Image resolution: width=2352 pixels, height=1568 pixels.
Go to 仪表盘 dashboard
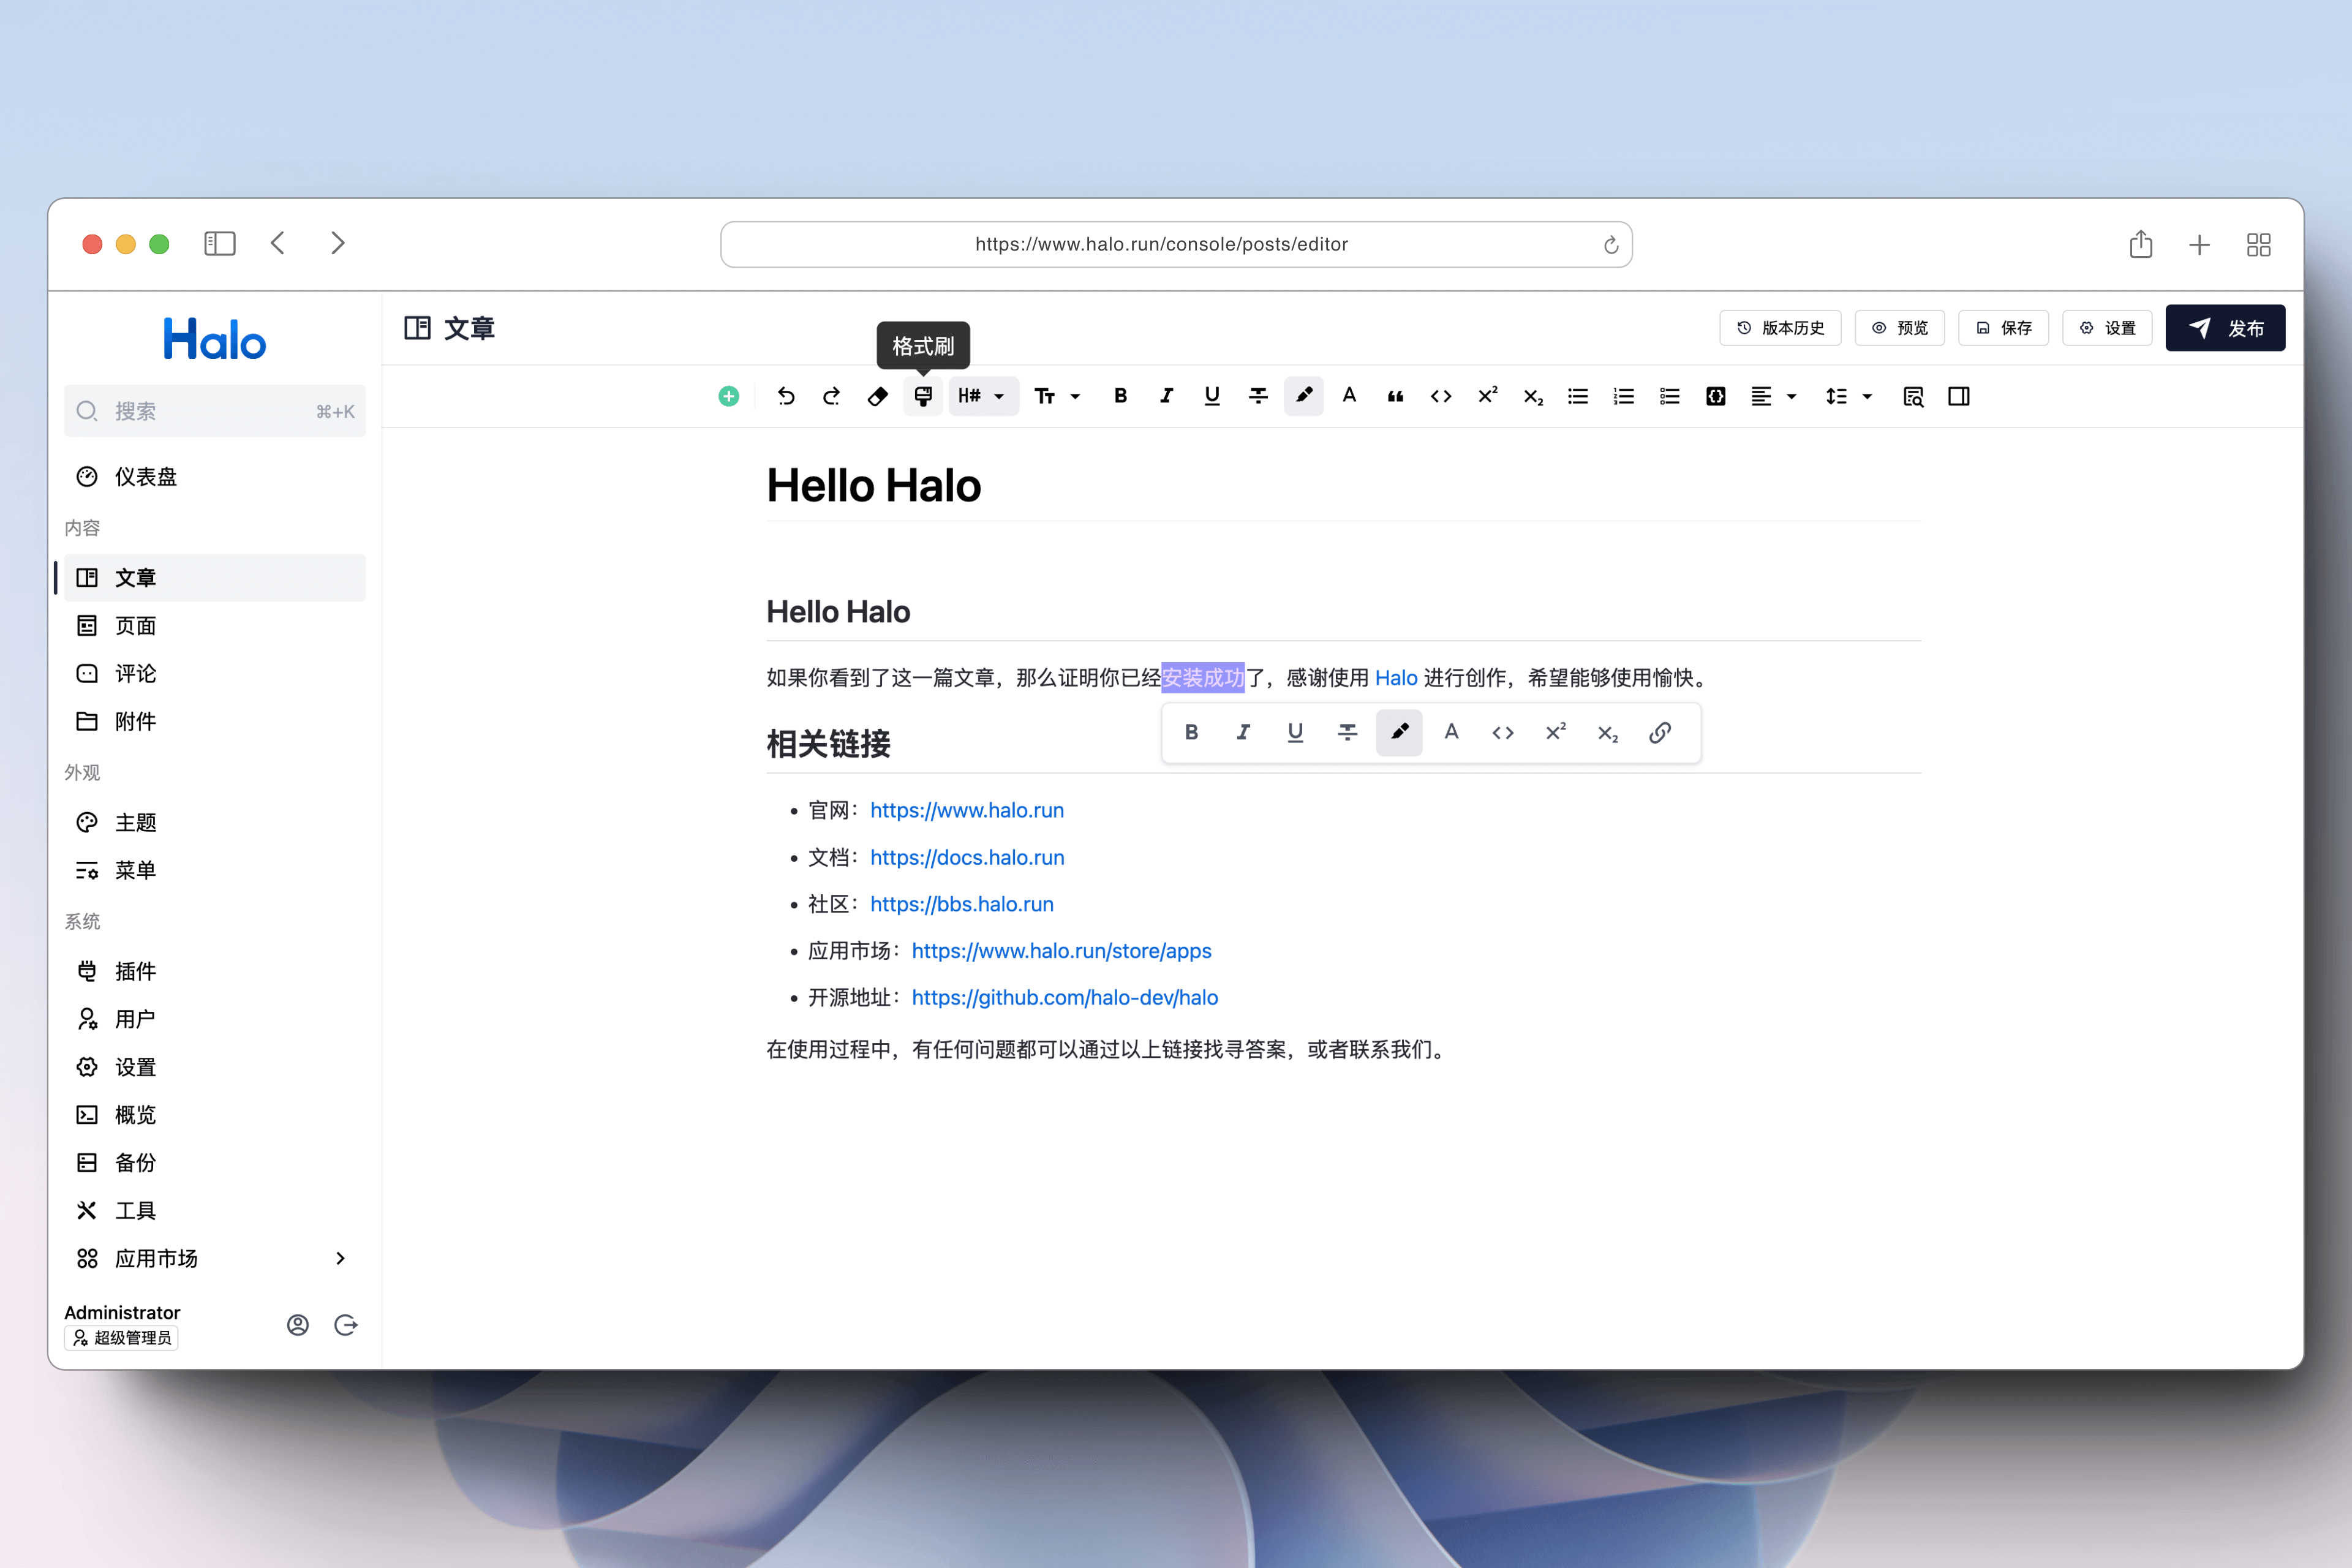click(x=215, y=477)
